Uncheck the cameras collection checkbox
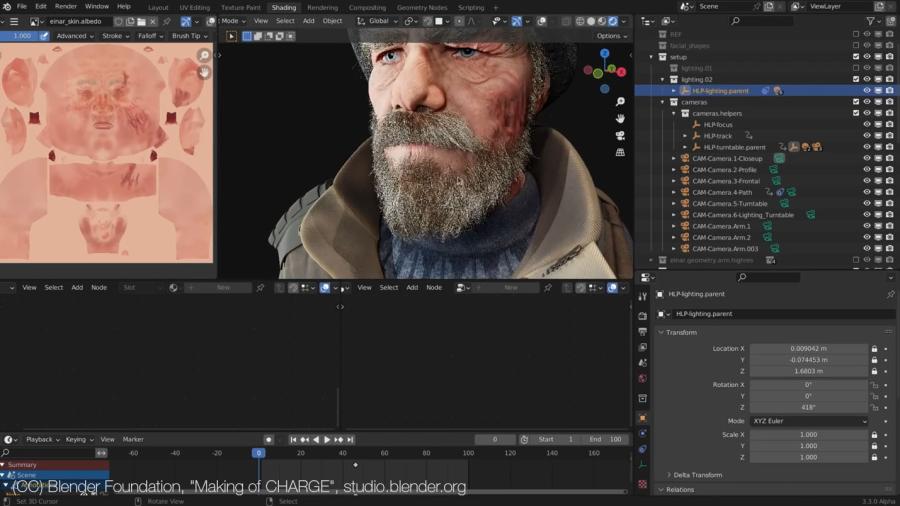Image resolution: width=900 pixels, height=506 pixels. click(x=856, y=102)
